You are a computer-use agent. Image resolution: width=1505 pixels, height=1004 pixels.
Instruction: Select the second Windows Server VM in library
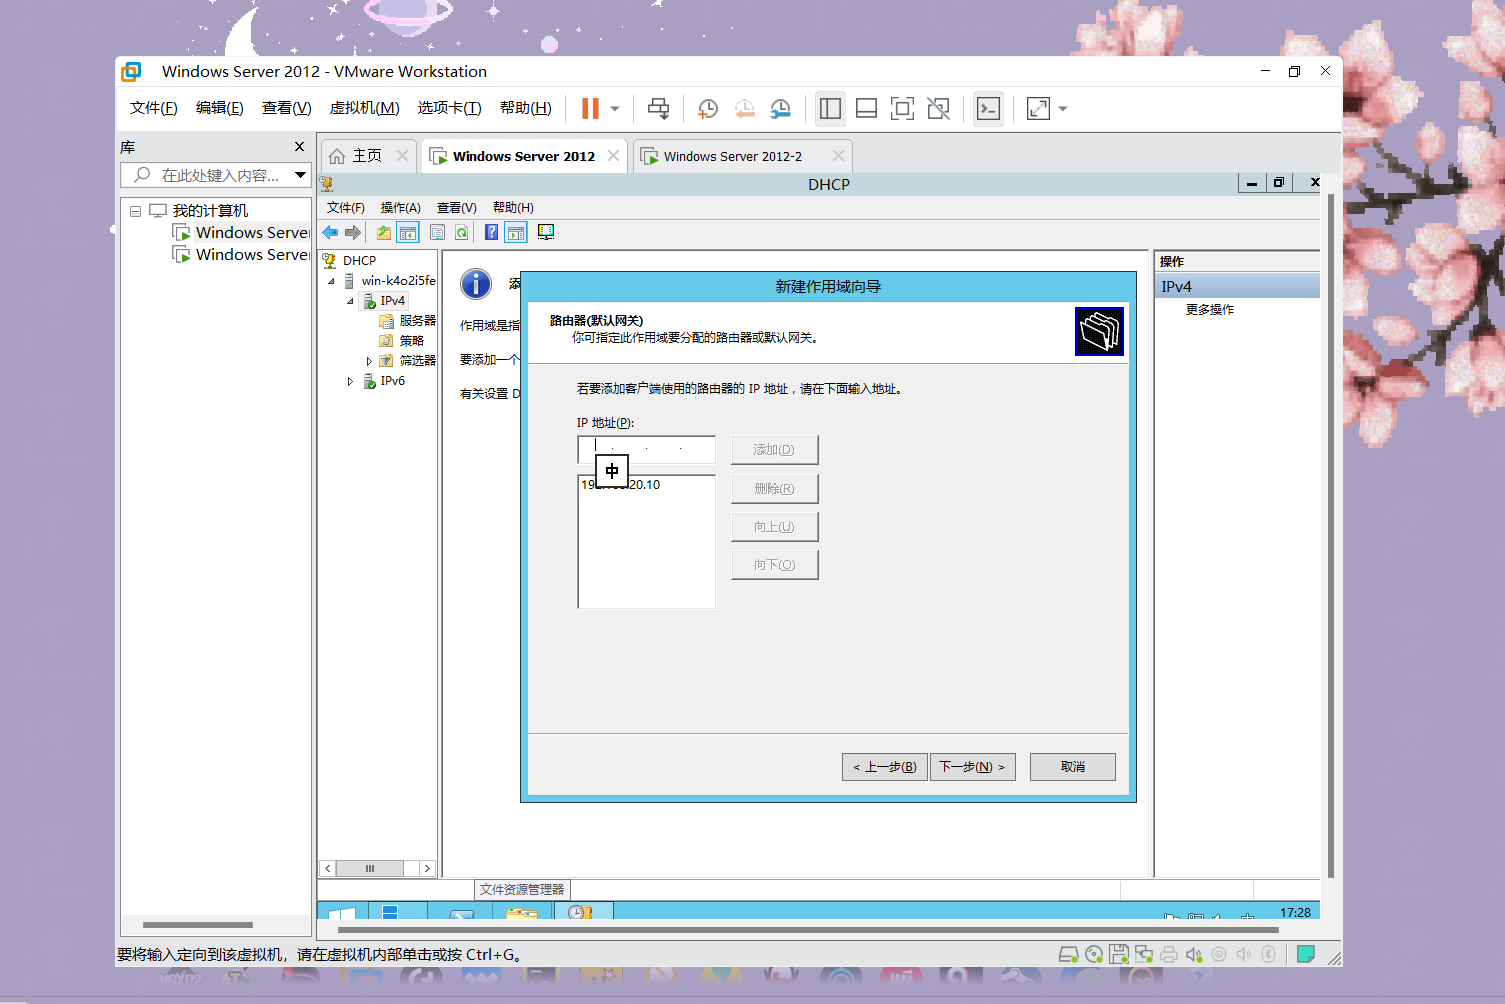click(241, 254)
